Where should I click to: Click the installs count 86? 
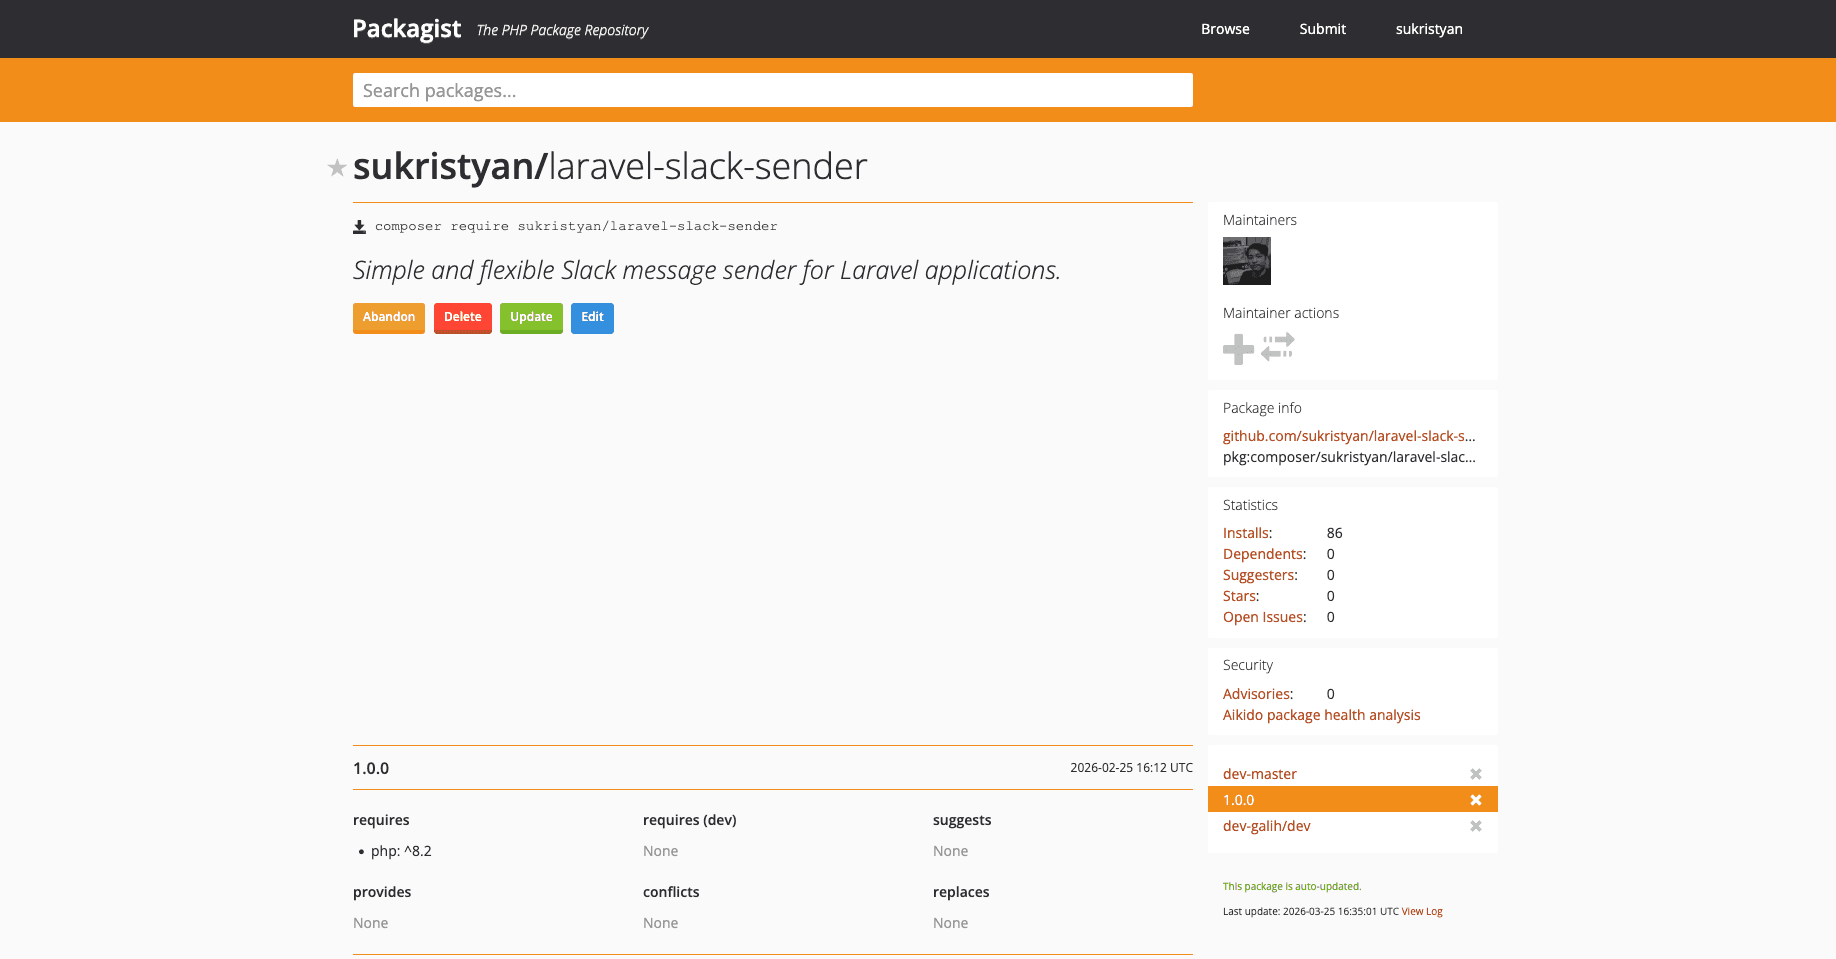coord(1335,533)
